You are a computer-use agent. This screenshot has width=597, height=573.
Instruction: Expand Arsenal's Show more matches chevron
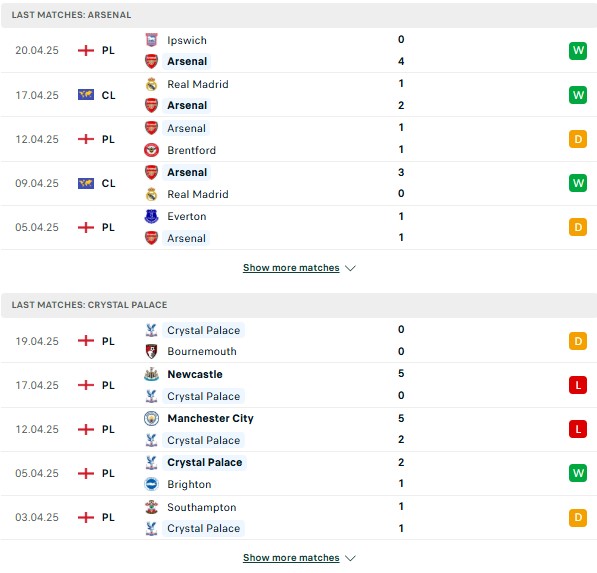pos(350,268)
